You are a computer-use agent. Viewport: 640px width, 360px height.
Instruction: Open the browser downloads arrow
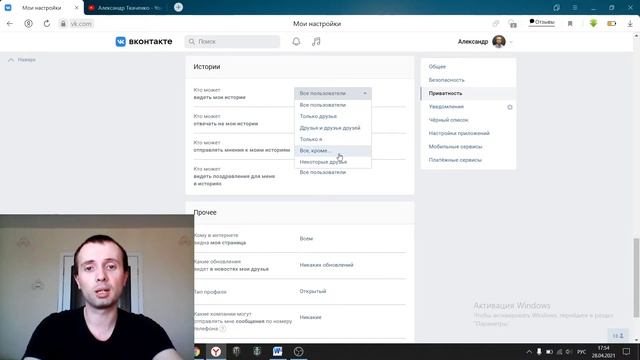click(630, 24)
